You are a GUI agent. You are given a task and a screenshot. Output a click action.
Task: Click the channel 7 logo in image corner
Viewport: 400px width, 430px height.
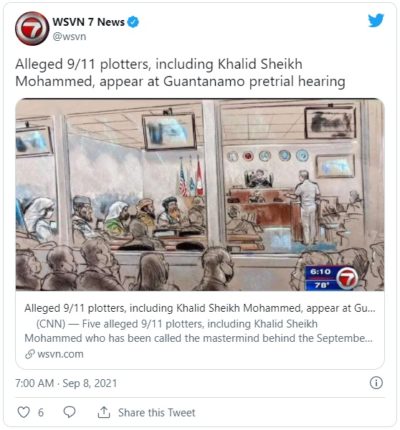(x=347, y=278)
